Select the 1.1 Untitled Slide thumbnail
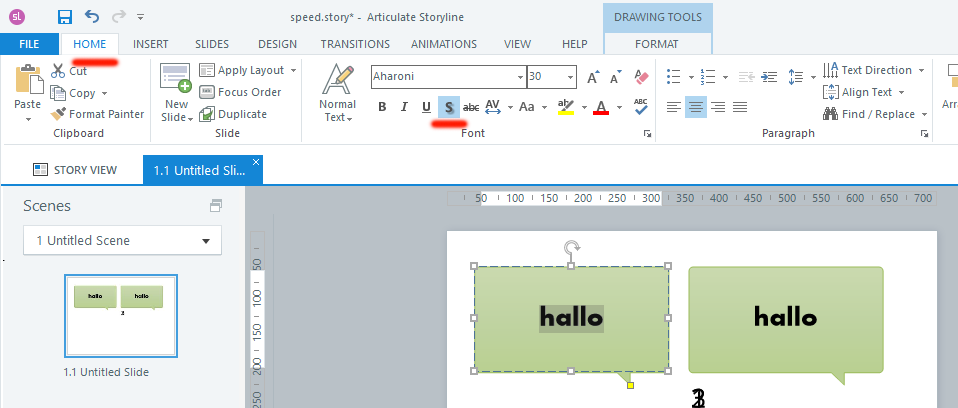The width and height of the screenshot is (958, 408). click(121, 315)
